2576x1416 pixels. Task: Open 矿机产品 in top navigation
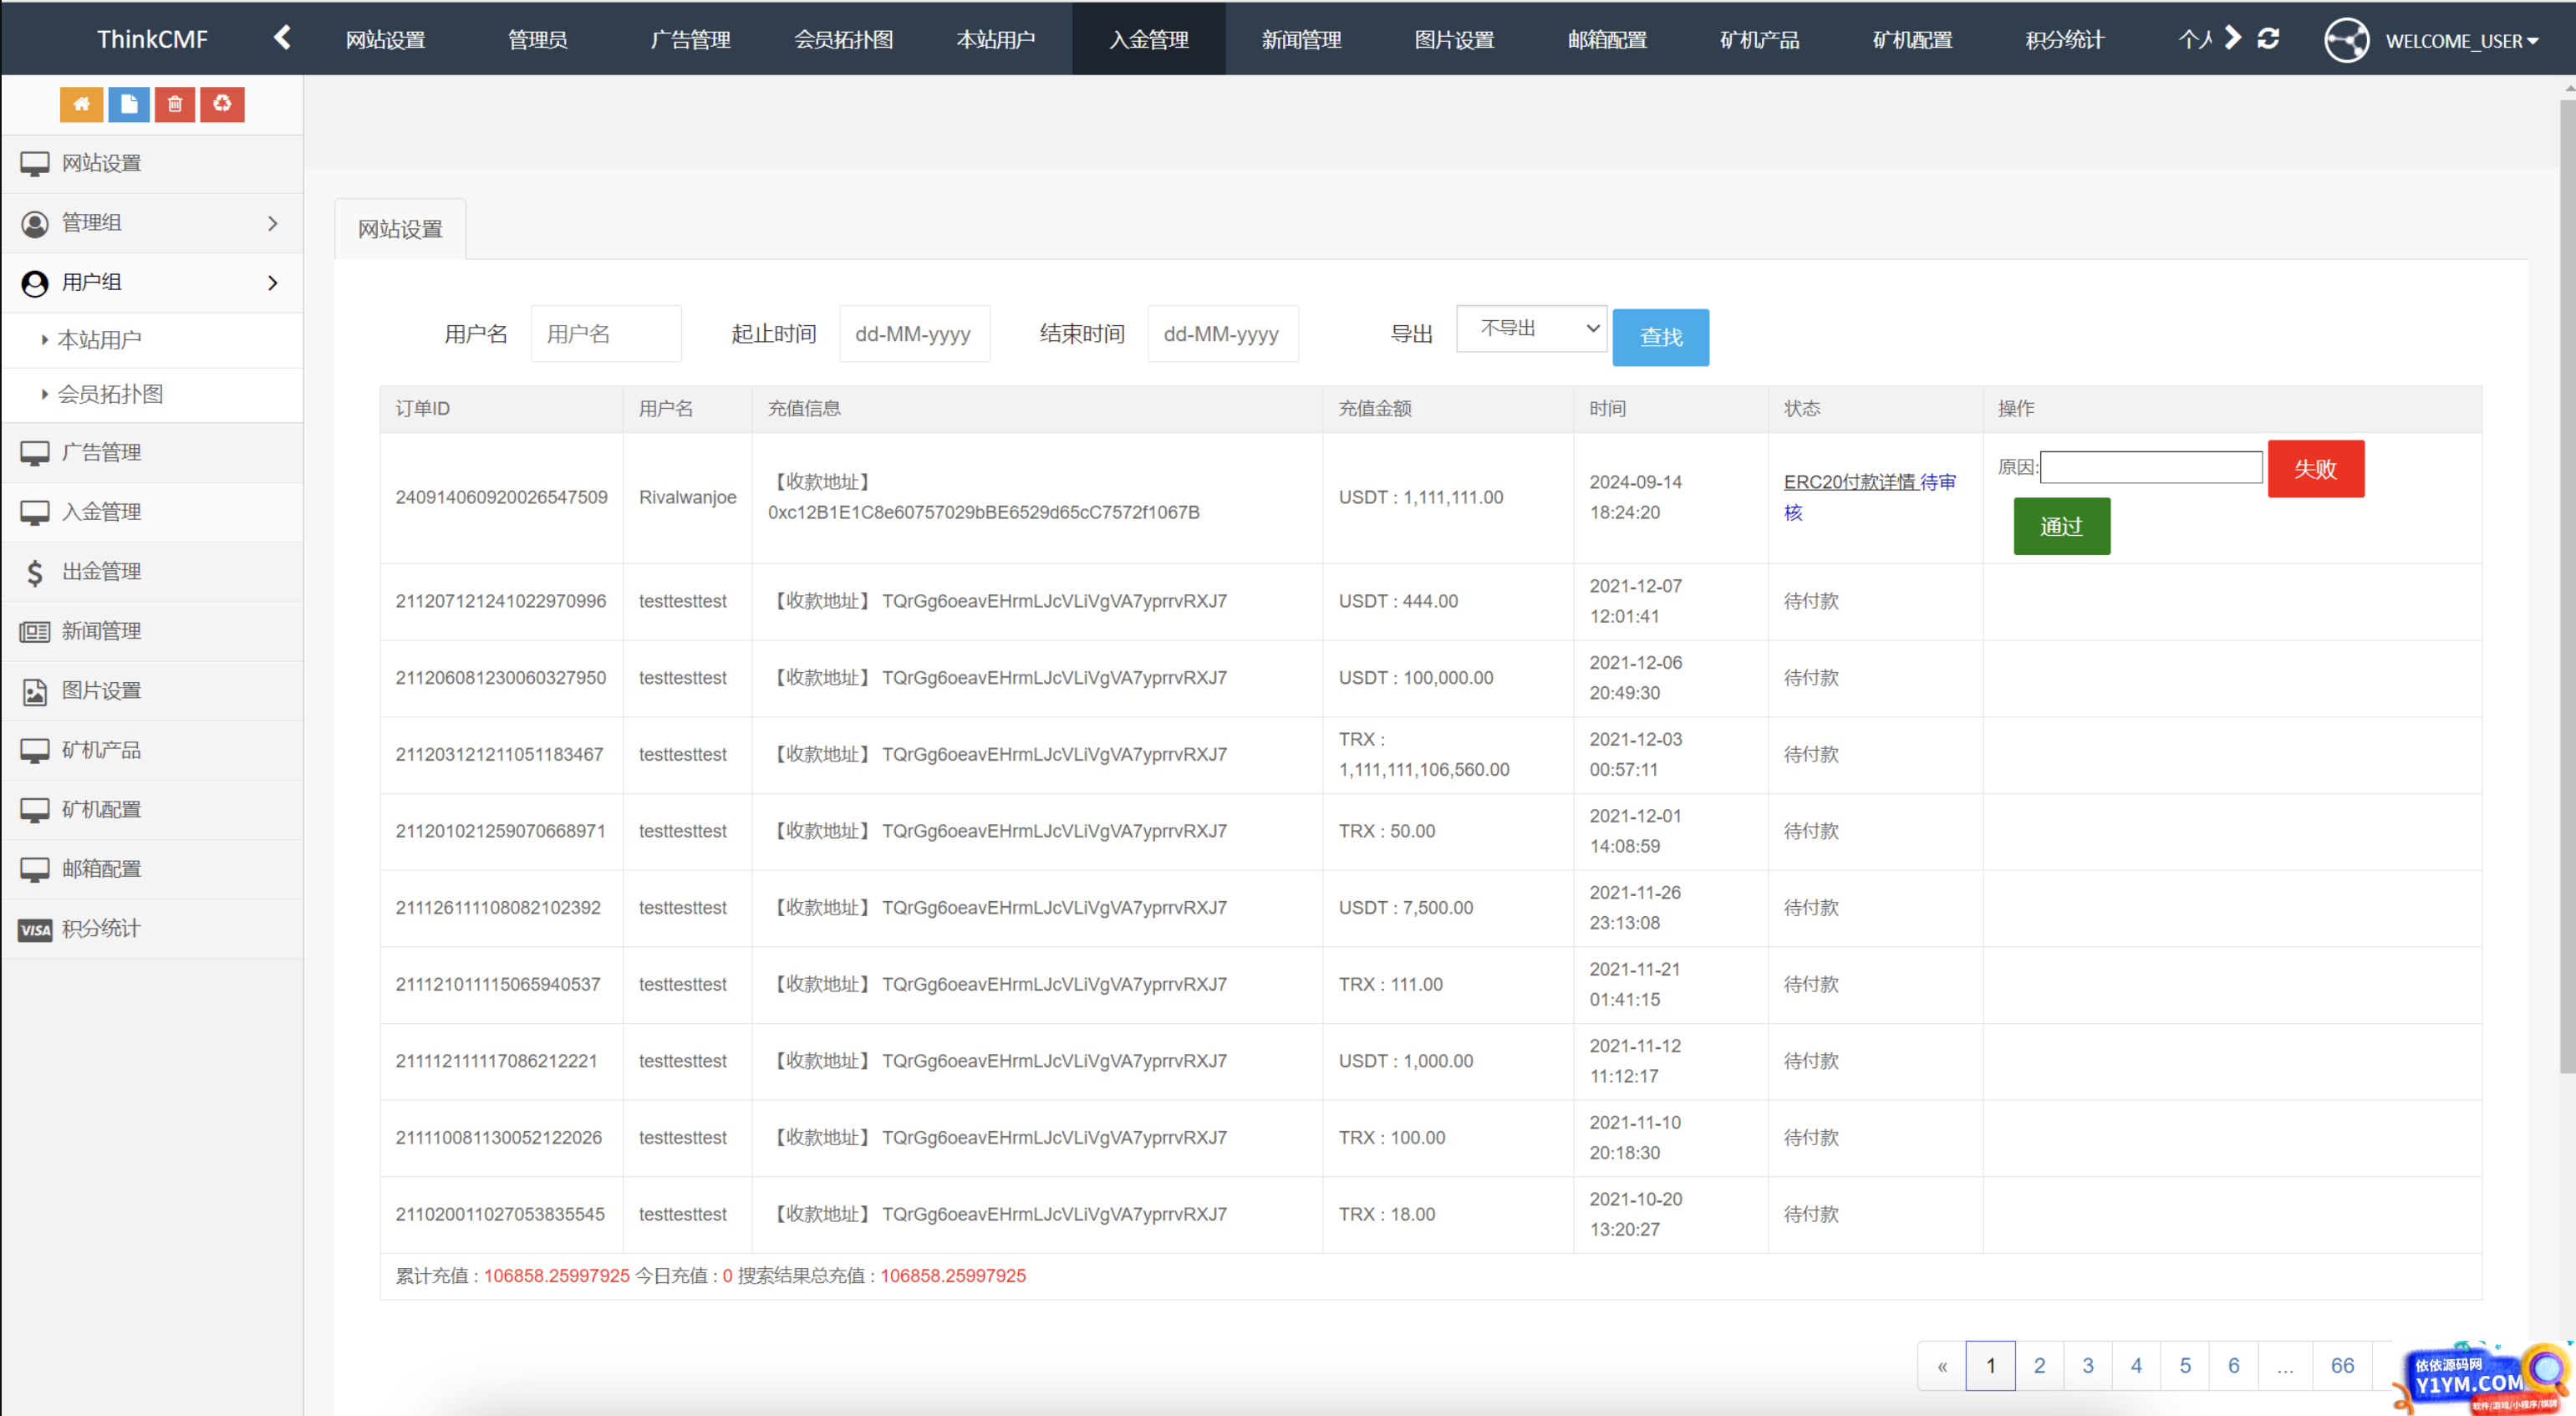click(1759, 39)
